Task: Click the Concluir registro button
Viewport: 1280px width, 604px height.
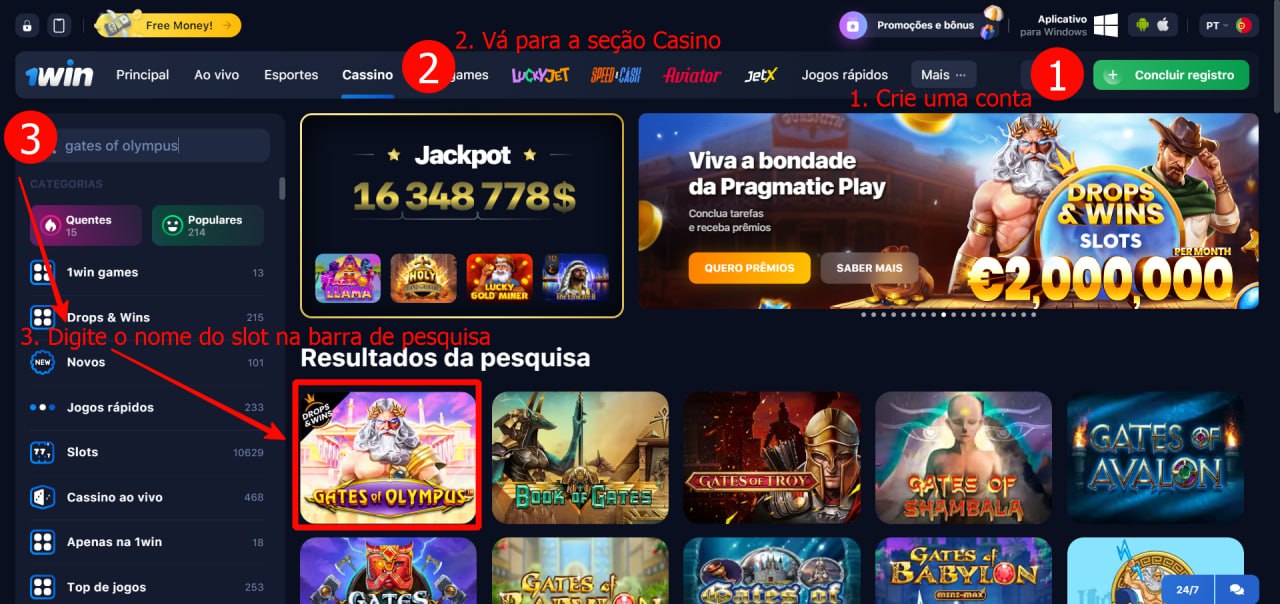Action: [x=1171, y=75]
